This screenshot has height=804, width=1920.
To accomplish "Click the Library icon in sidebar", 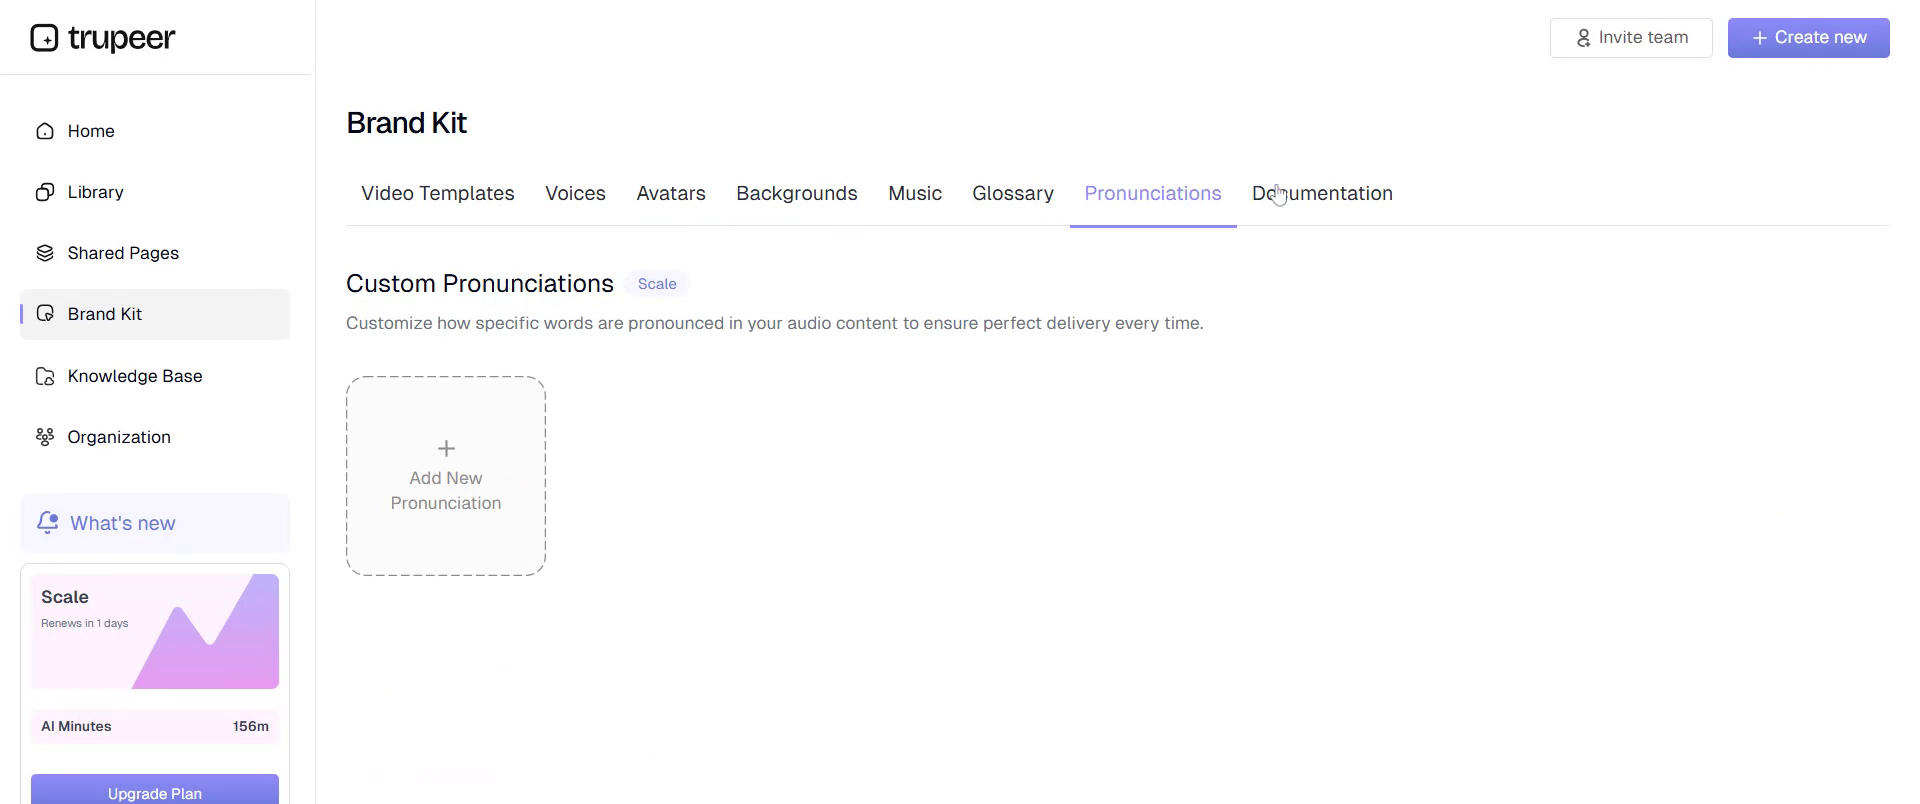I will point(45,192).
